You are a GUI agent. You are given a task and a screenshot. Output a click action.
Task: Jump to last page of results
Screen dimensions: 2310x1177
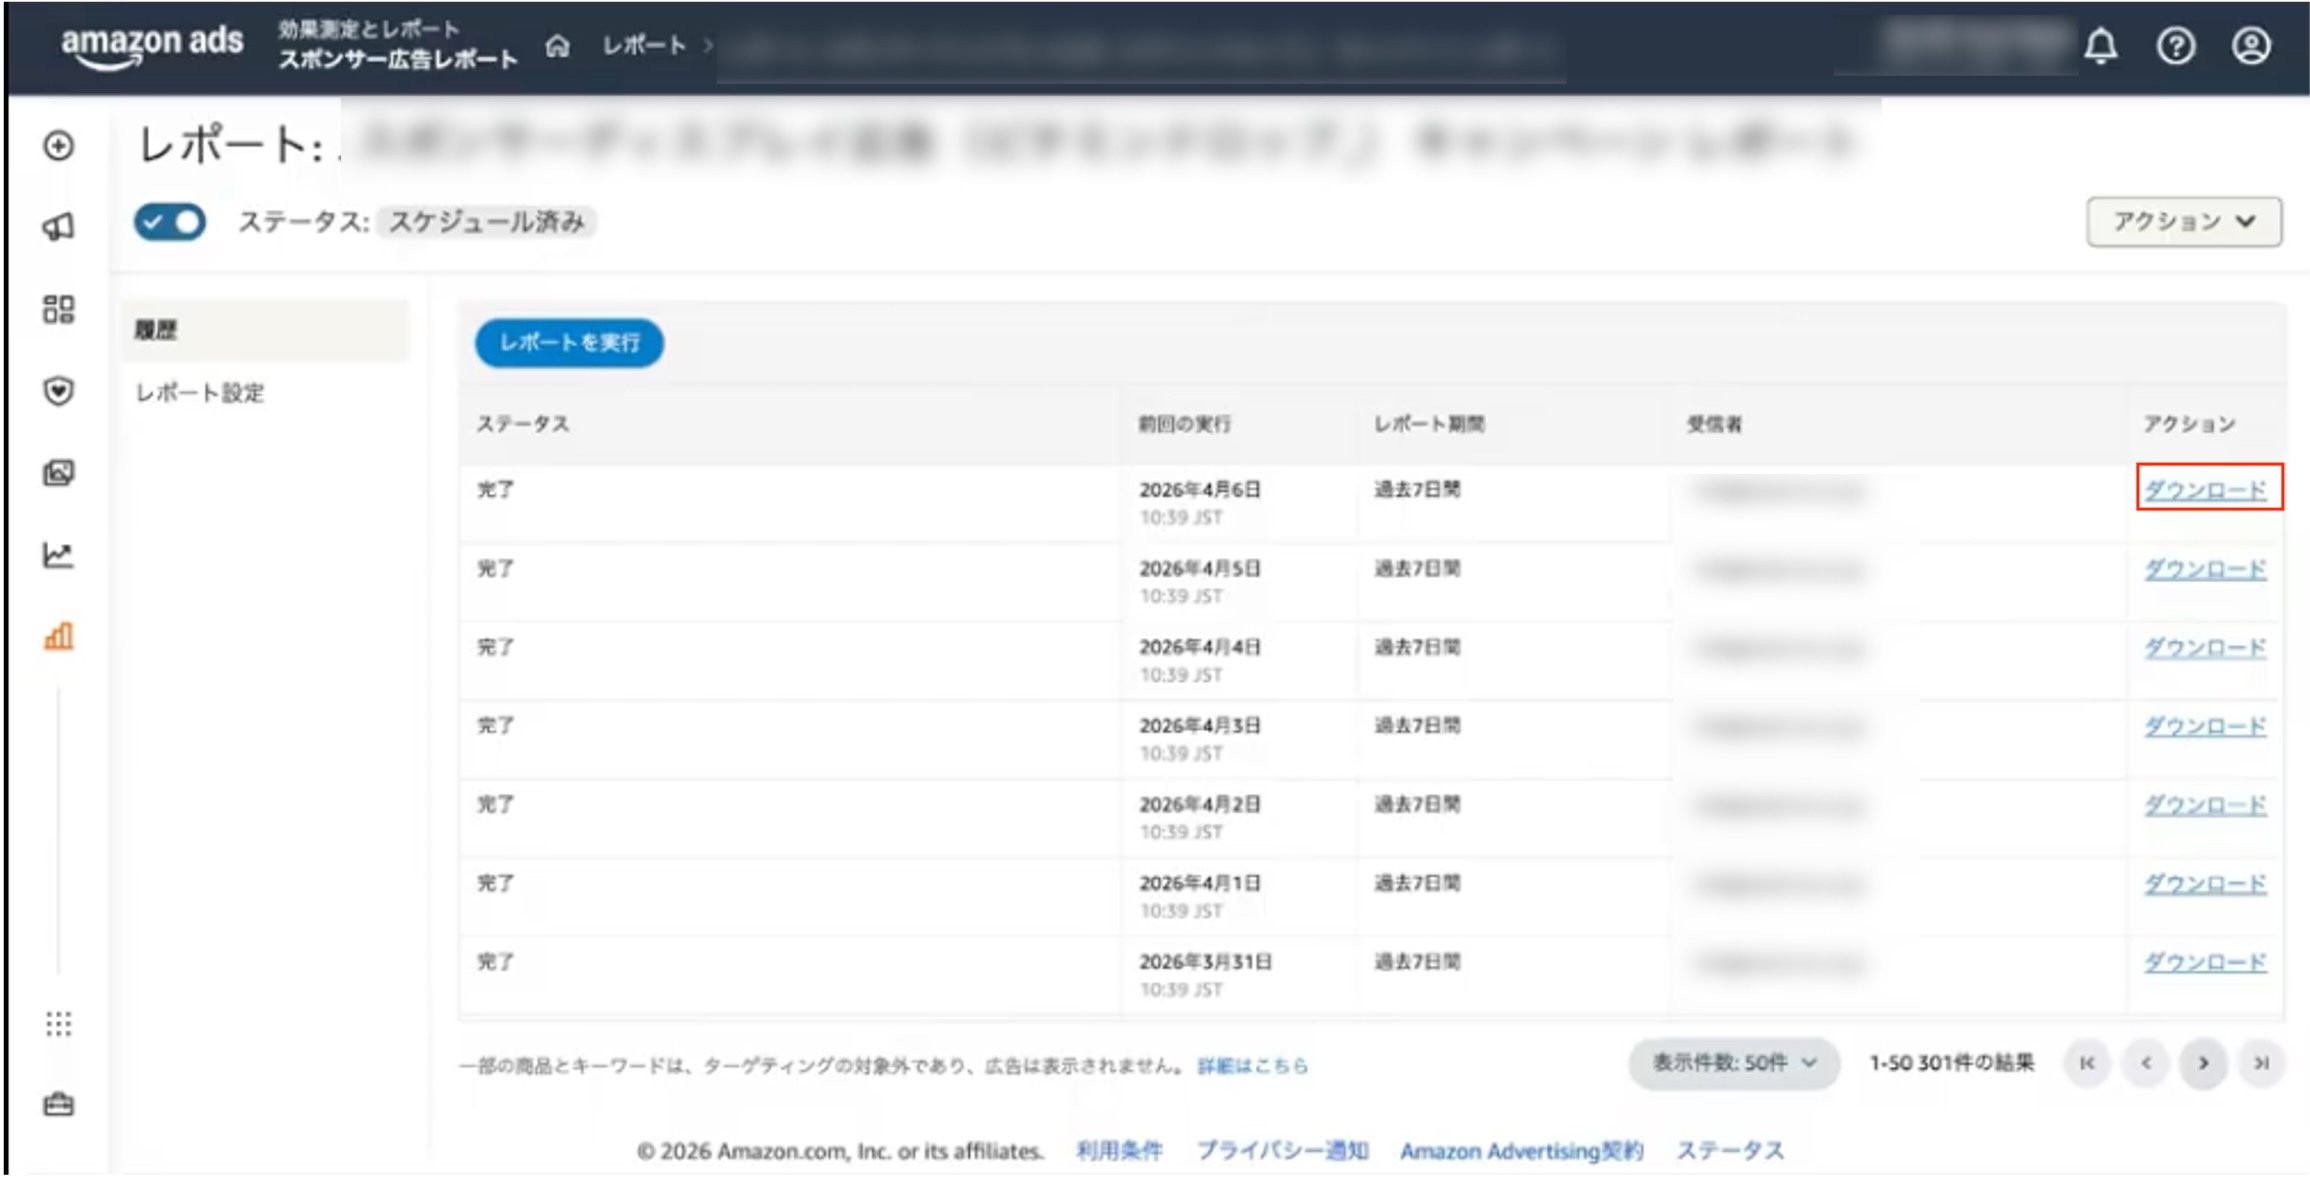click(x=2262, y=1063)
